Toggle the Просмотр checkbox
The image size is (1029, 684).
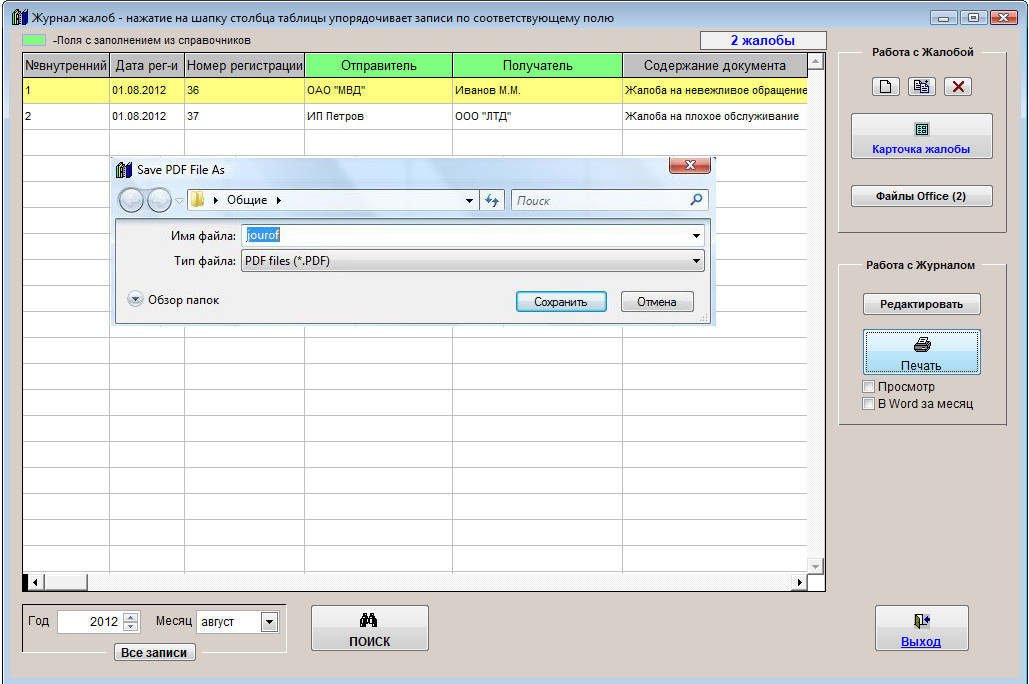pos(868,387)
